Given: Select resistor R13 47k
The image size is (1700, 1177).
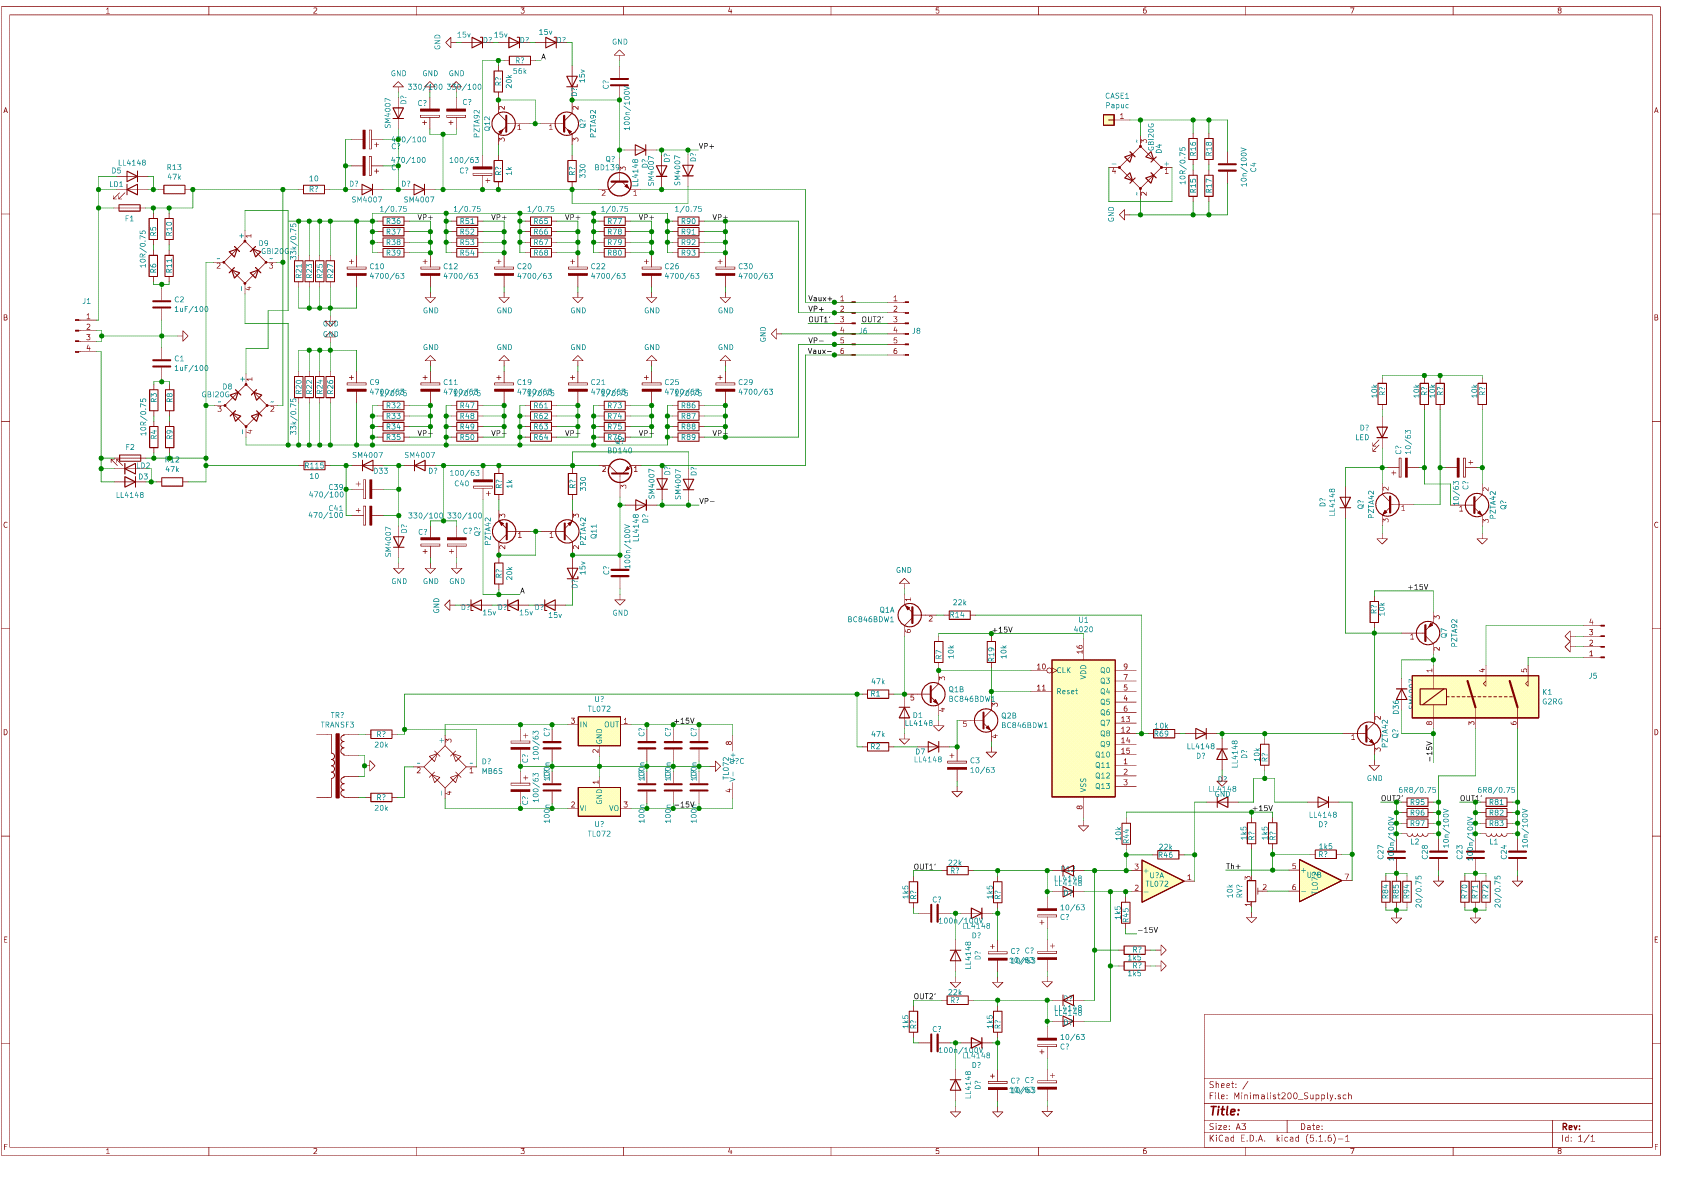Looking at the screenshot, I should coord(174,188).
